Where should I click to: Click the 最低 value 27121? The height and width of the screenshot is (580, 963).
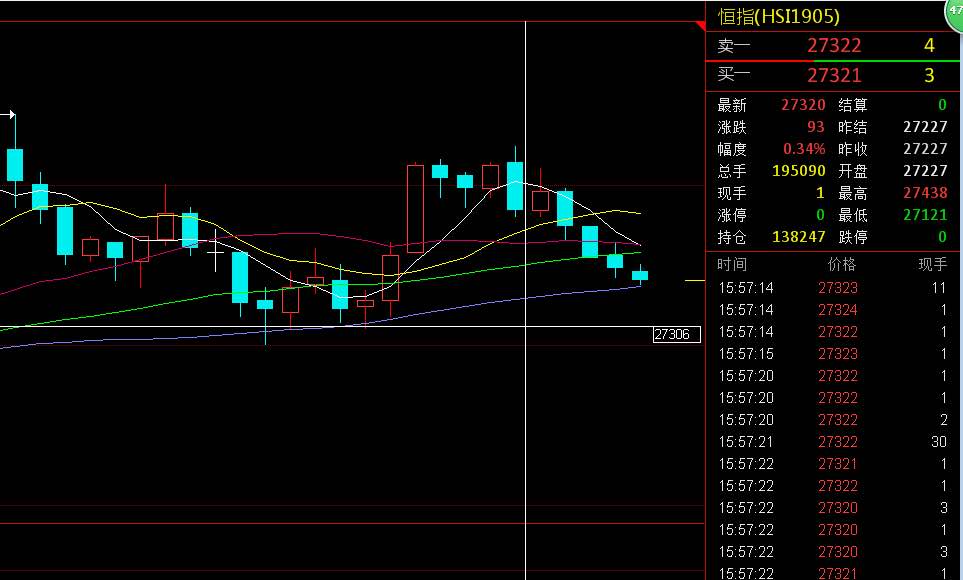[925, 215]
